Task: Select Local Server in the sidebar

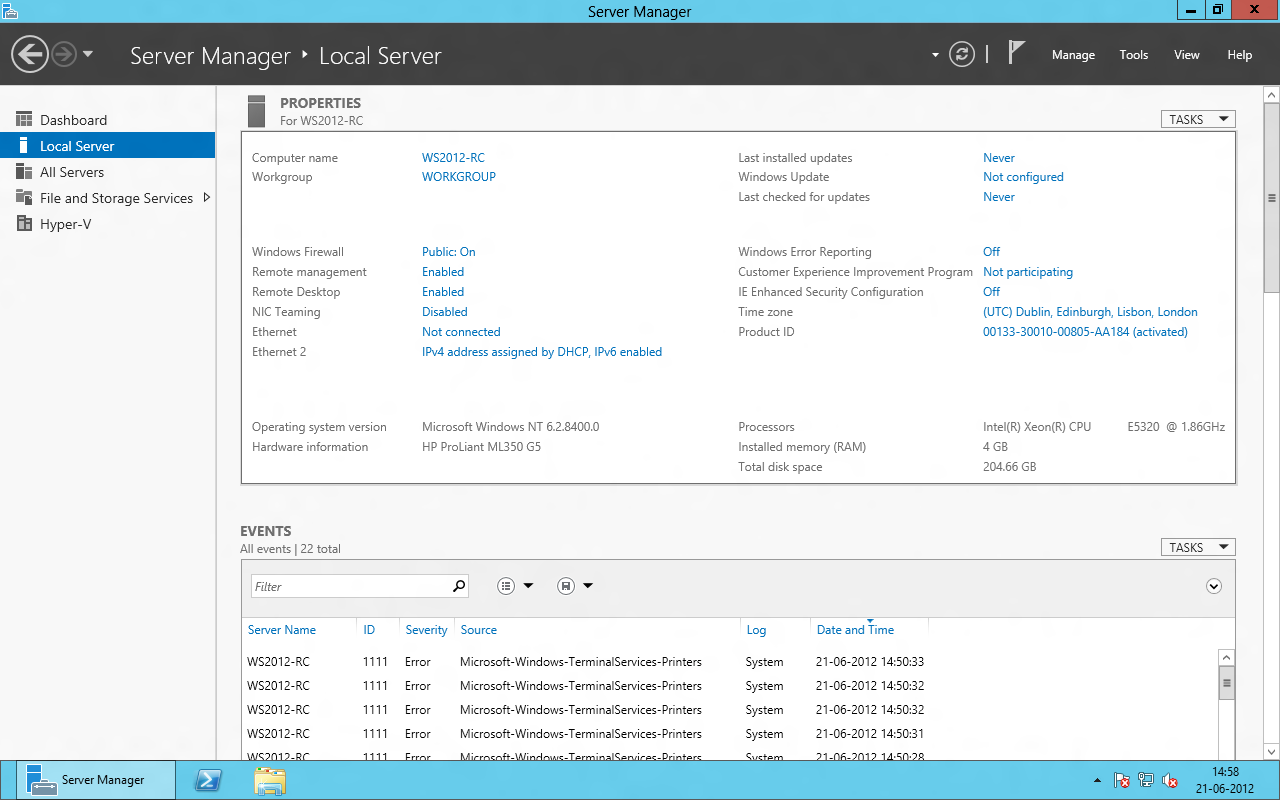Action: tap(108, 146)
